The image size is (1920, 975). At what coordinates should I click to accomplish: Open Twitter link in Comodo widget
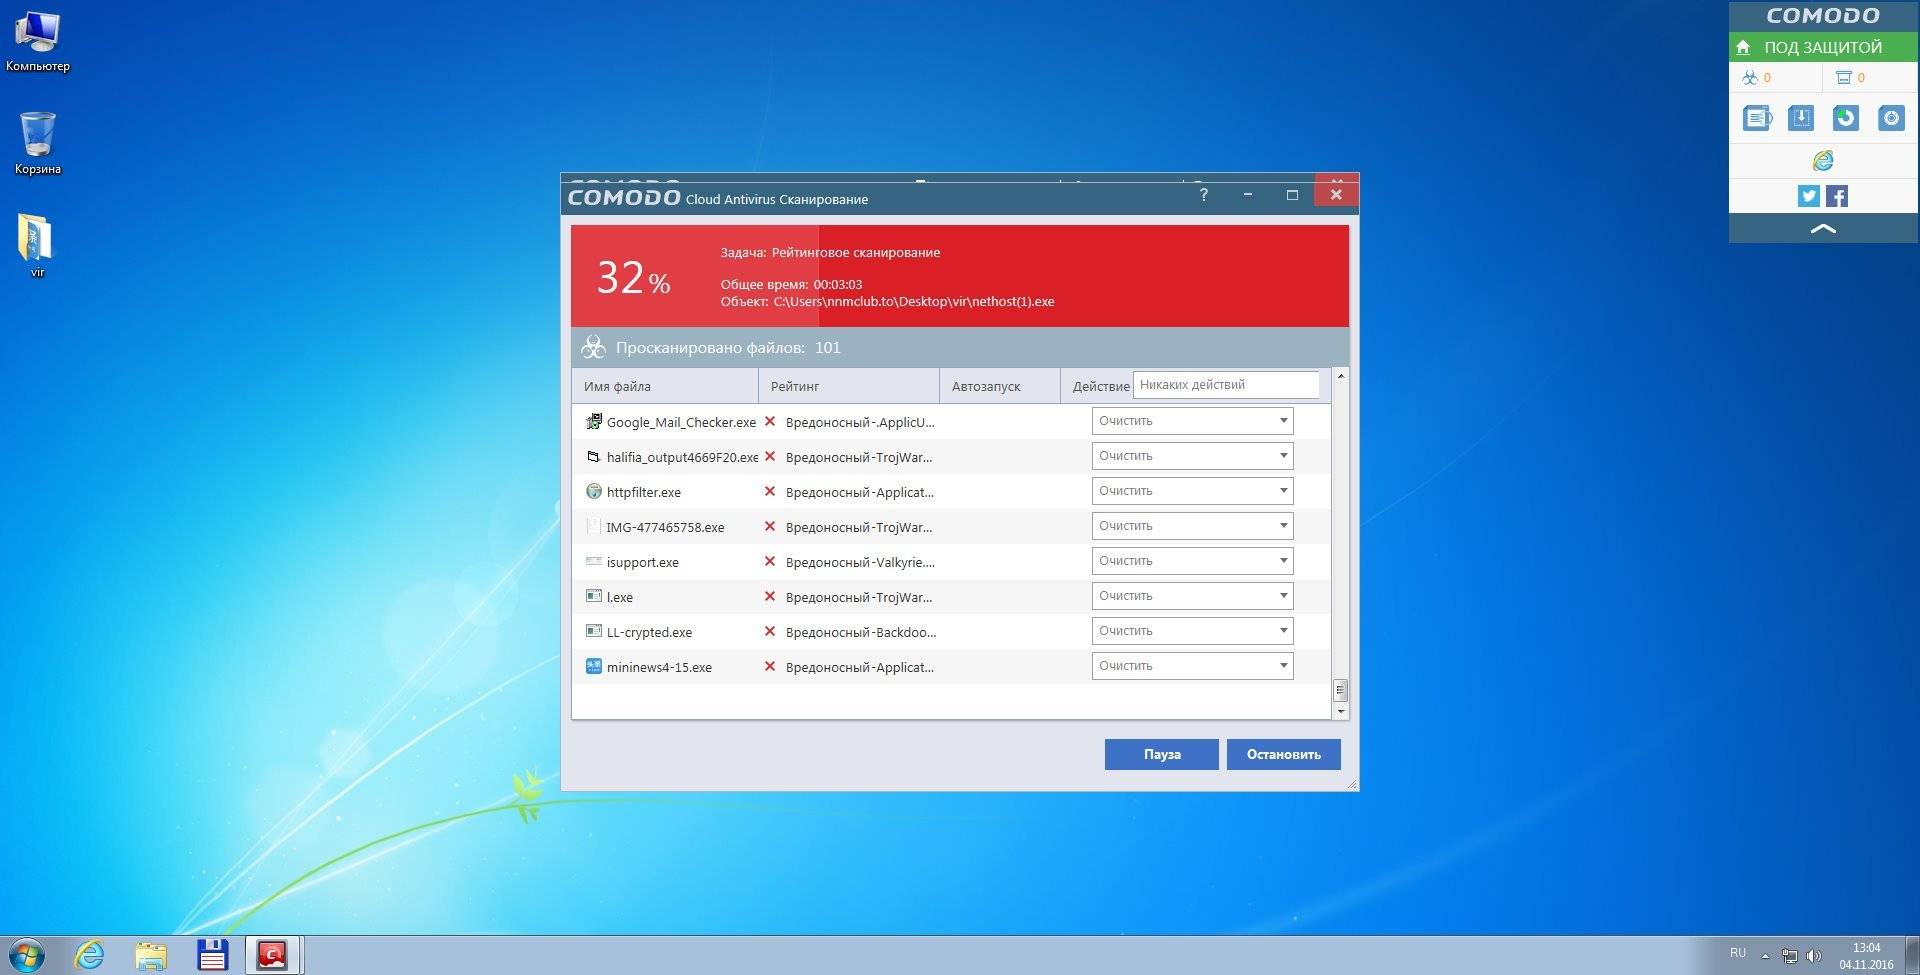pos(1809,196)
